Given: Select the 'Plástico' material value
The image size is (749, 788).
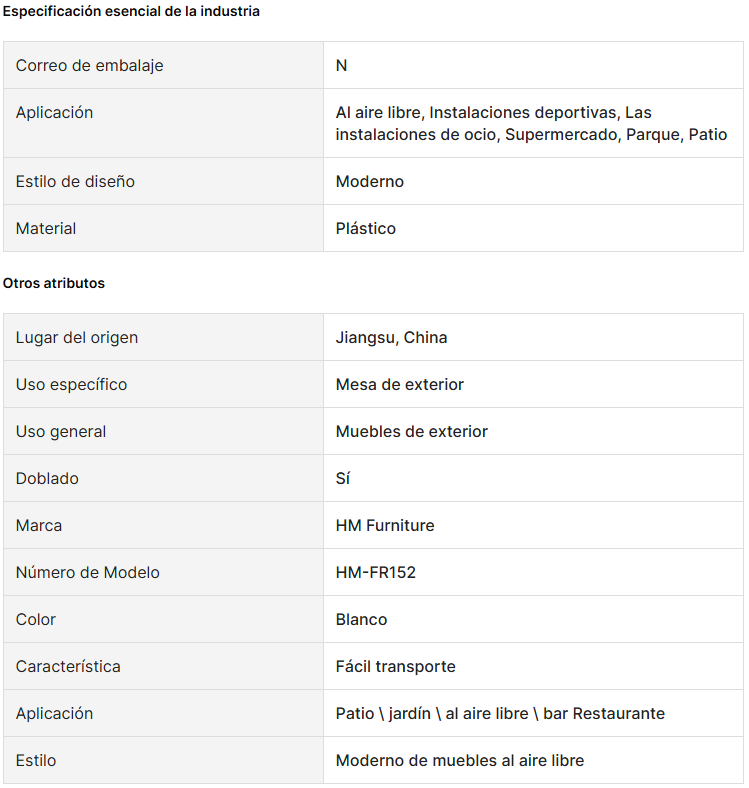Looking at the screenshot, I should pos(366,228).
